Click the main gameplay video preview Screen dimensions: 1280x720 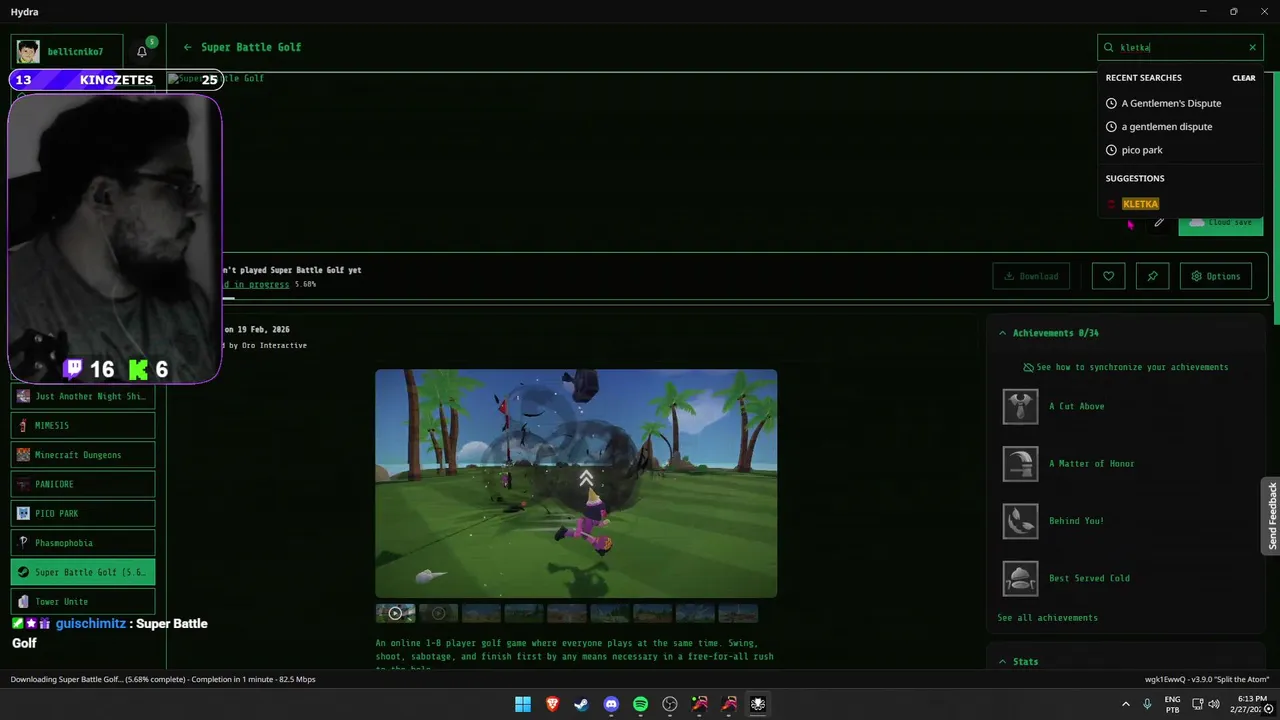pyautogui.click(x=576, y=483)
